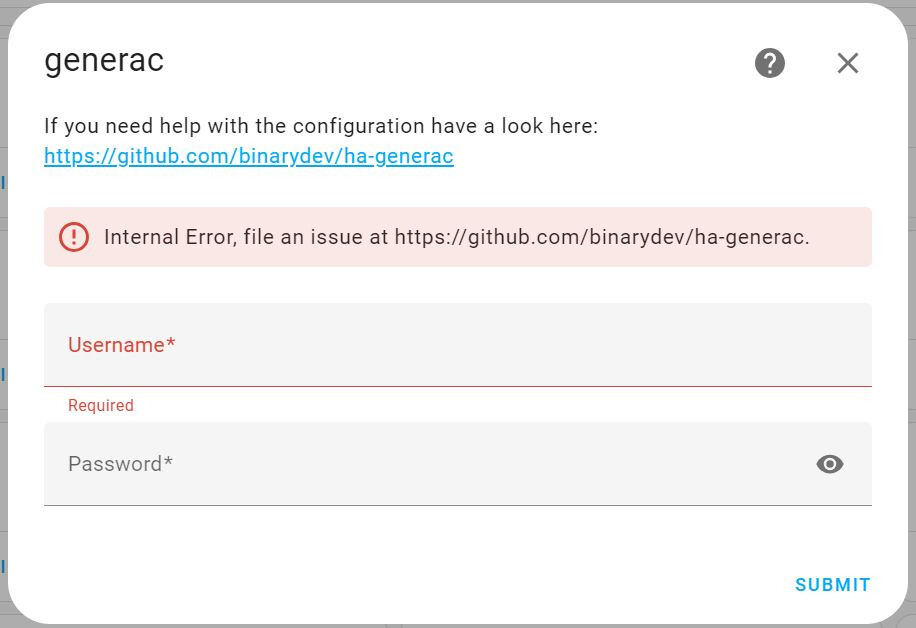Image resolution: width=916 pixels, height=628 pixels.
Task: Click the red error alert icon
Action: 74,237
